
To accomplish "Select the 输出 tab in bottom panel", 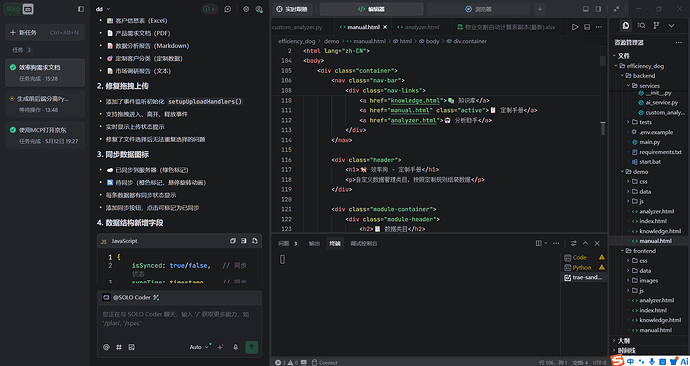I will tap(314, 243).
